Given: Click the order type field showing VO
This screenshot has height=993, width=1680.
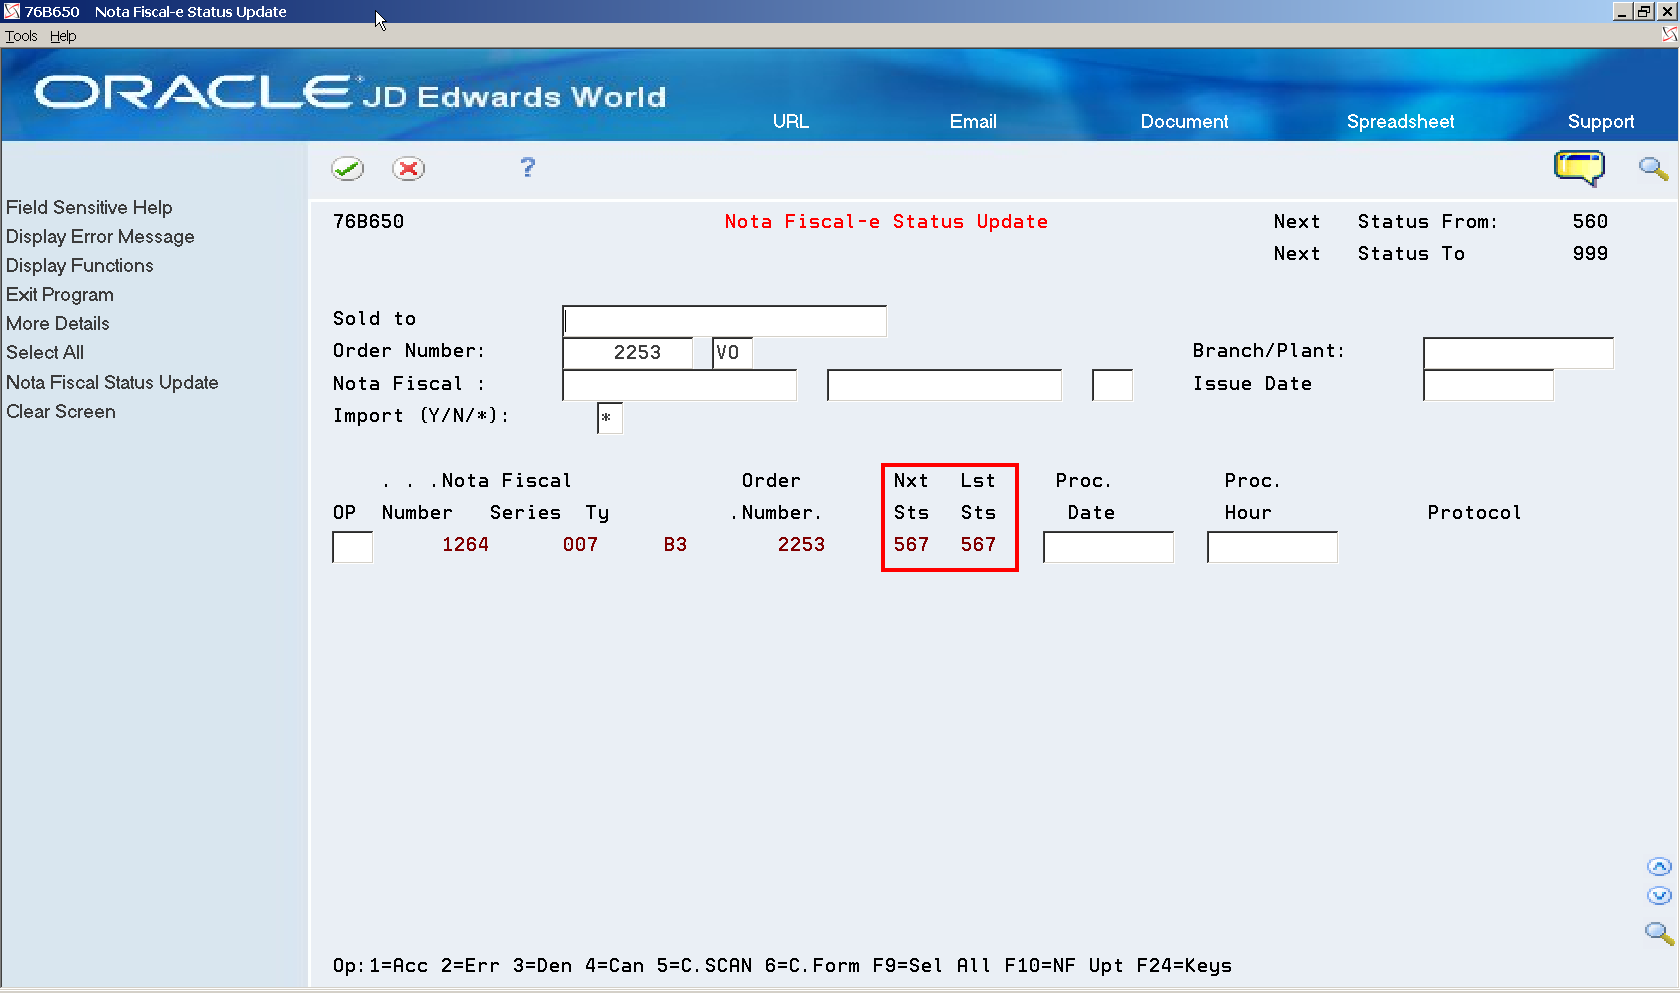Looking at the screenshot, I should 733,353.
